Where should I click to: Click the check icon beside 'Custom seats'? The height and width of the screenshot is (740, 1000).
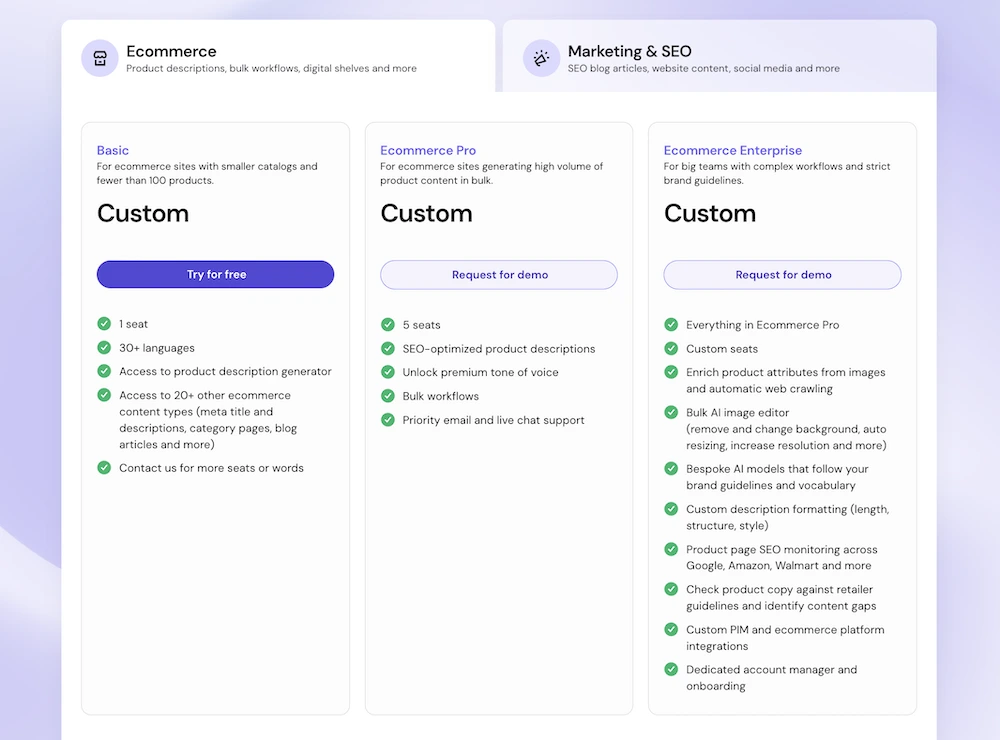[671, 348]
